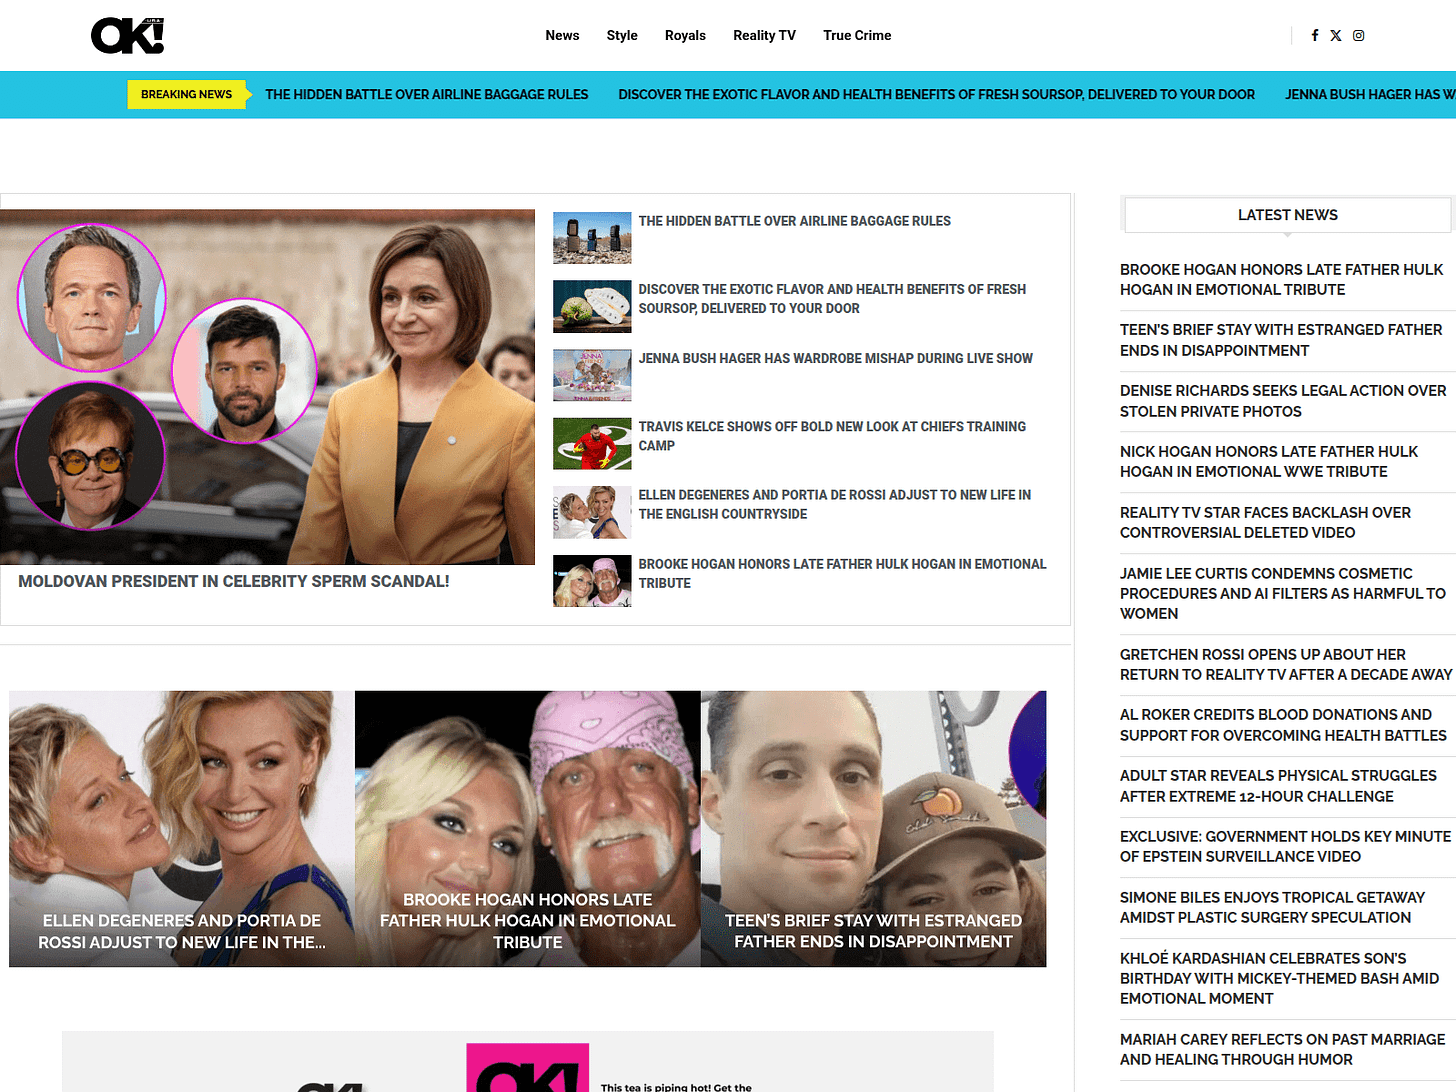Open Jamie Lee Curtis cosmetic procedures story

pos(1283,593)
